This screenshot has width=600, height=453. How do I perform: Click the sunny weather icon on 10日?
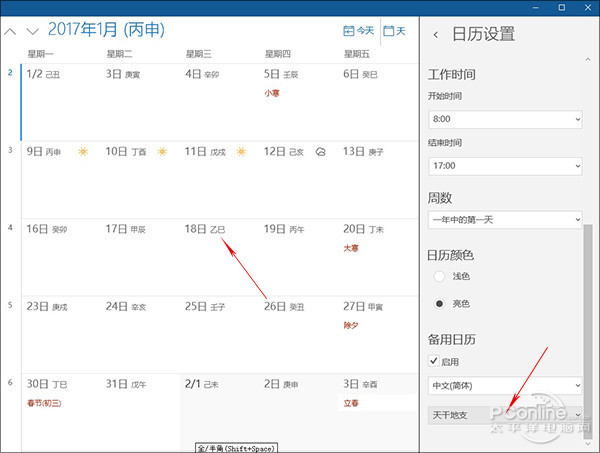[x=162, y=152]
